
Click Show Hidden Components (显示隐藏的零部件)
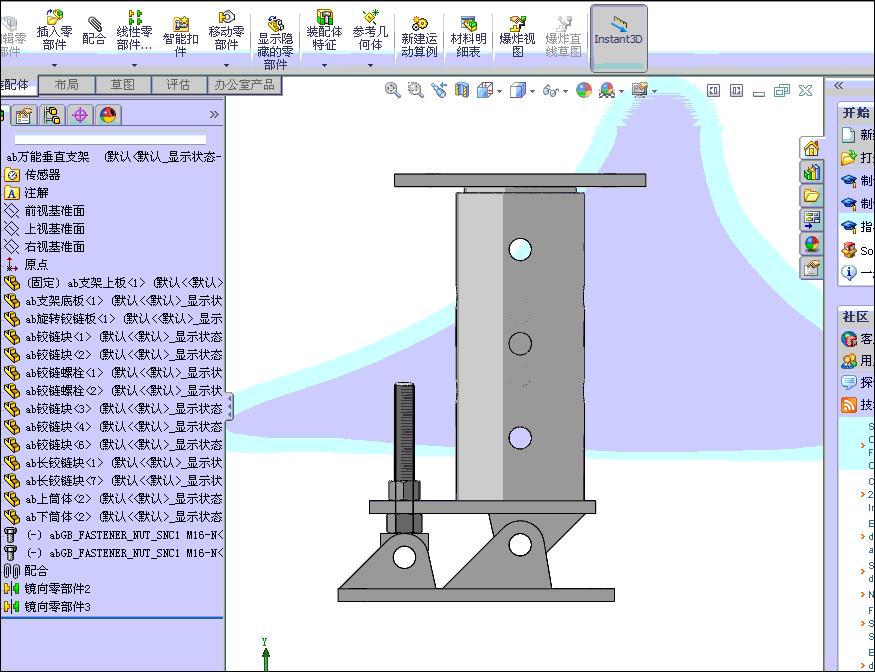pos(275,42)
